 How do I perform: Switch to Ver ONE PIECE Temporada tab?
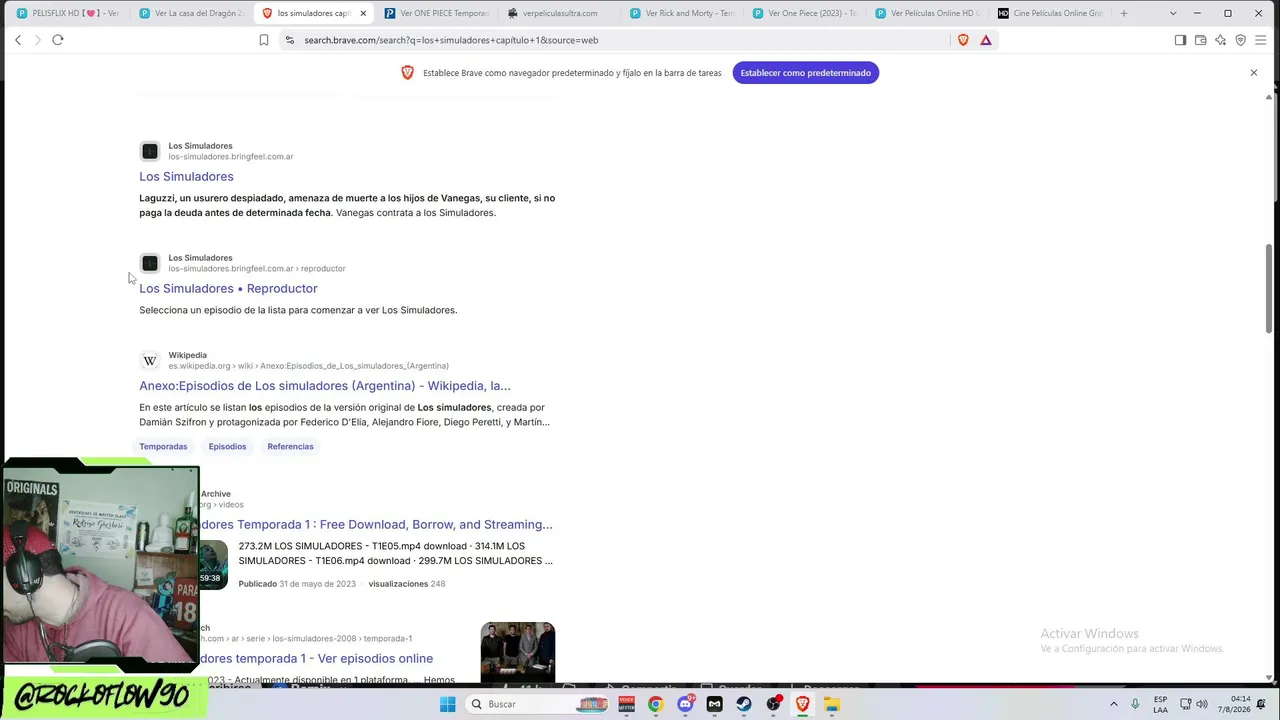(437, 13)
